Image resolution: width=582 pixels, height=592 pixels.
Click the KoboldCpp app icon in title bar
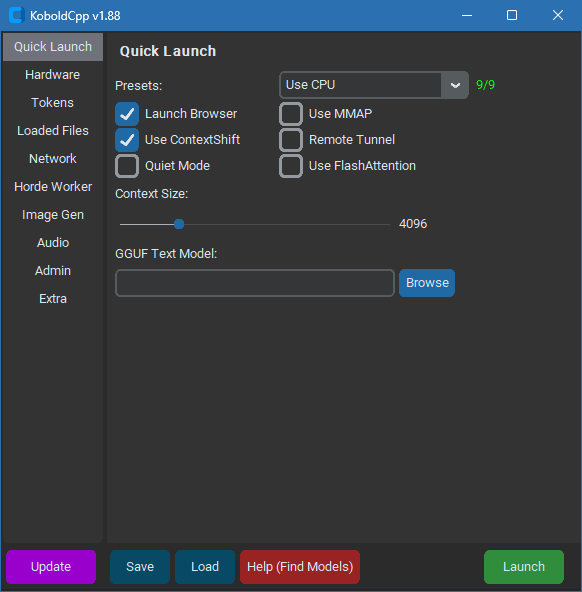pyautogui.click(x=17, y=15)
